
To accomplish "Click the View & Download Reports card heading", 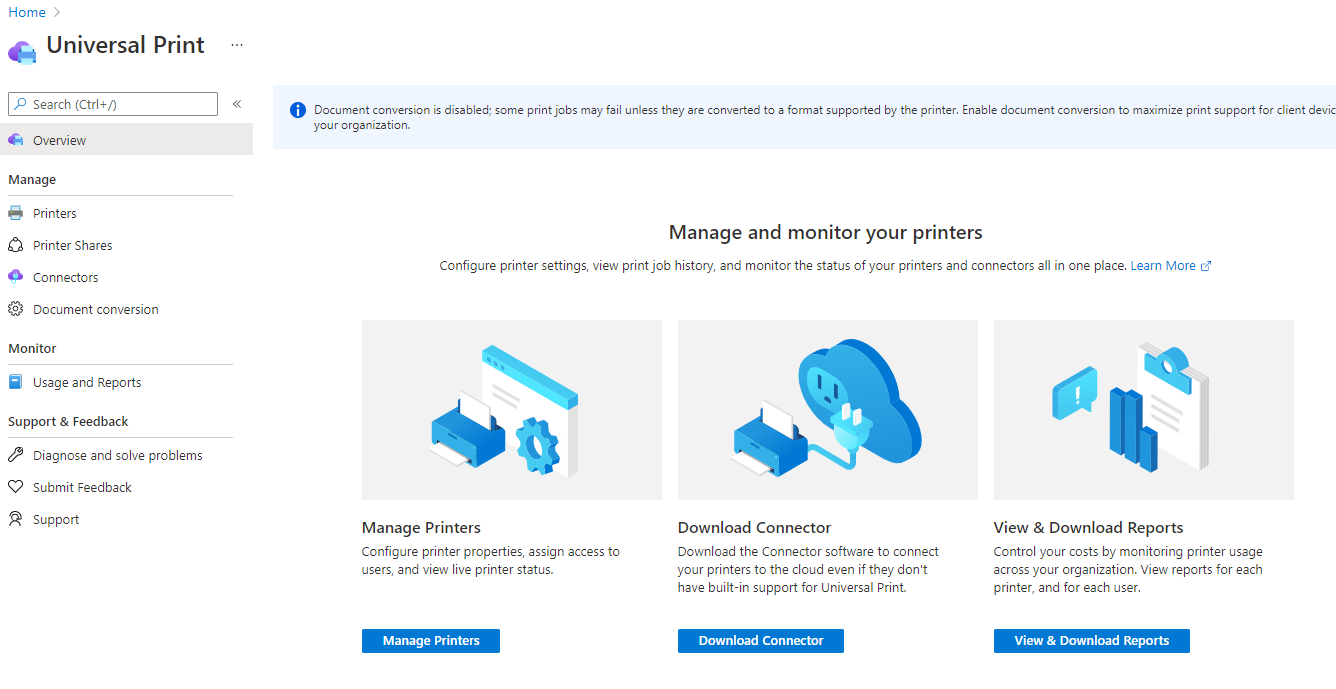I will (x=1089, y=528).
